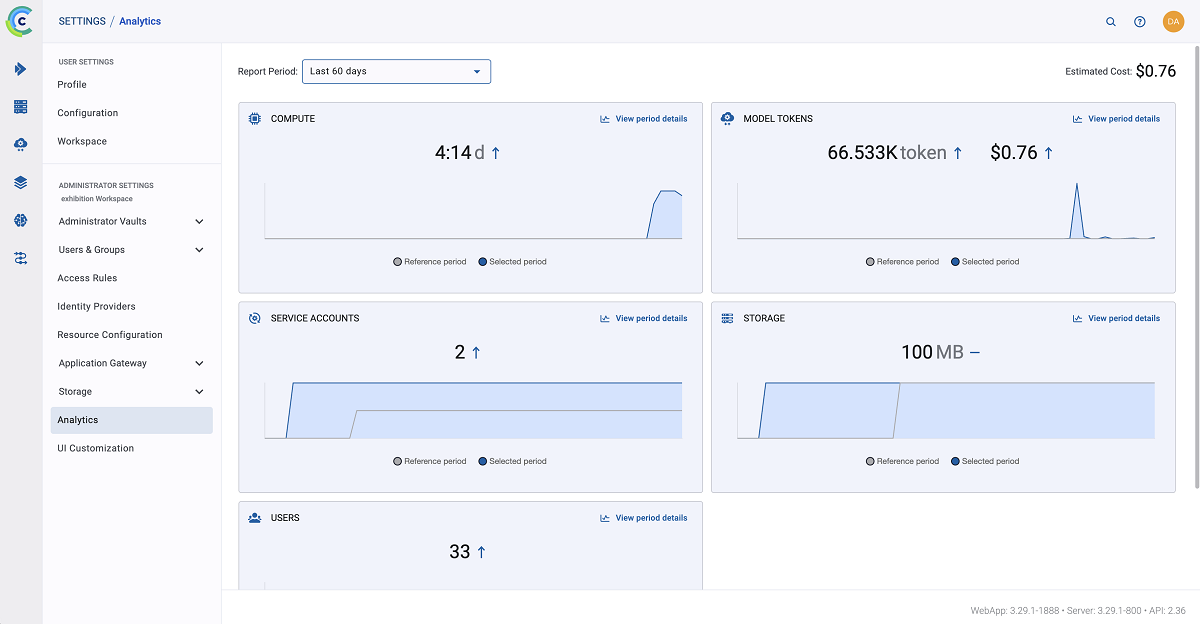View period details for Model Tokens
1200x624 pixels.
tap(1116, 119)
